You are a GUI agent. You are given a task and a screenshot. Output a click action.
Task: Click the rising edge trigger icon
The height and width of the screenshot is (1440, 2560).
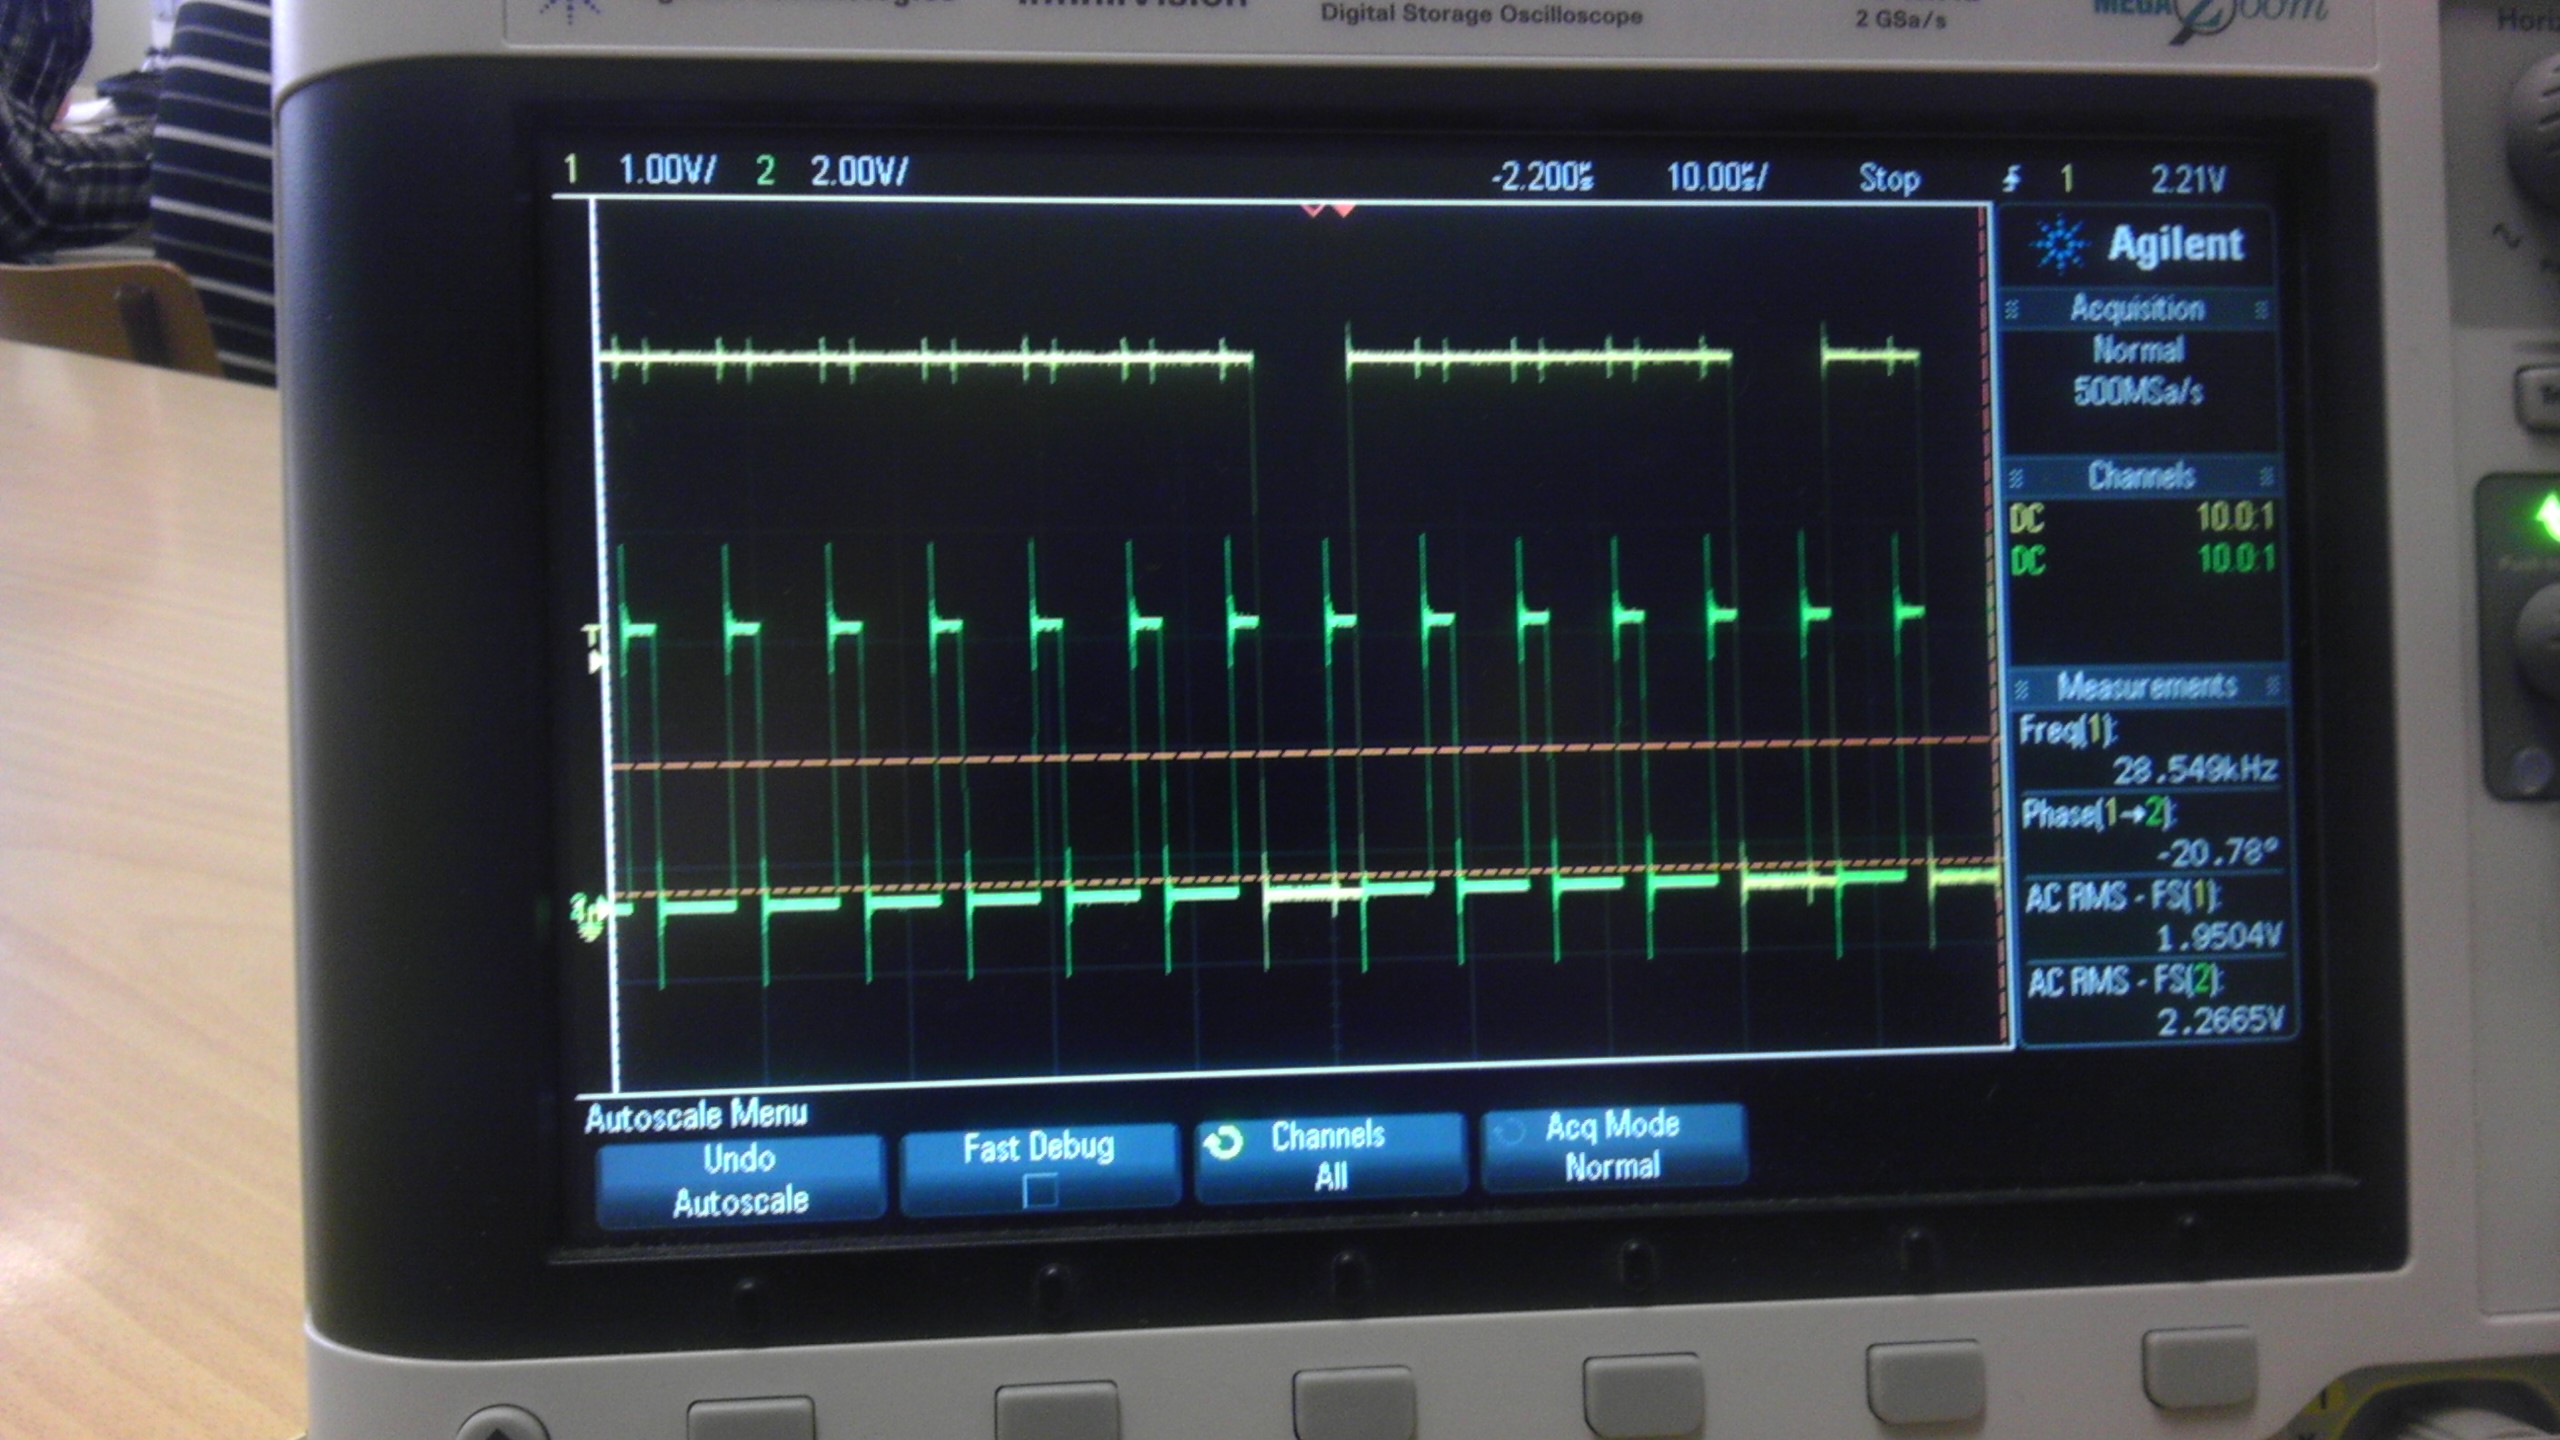tap(2012, 180)
